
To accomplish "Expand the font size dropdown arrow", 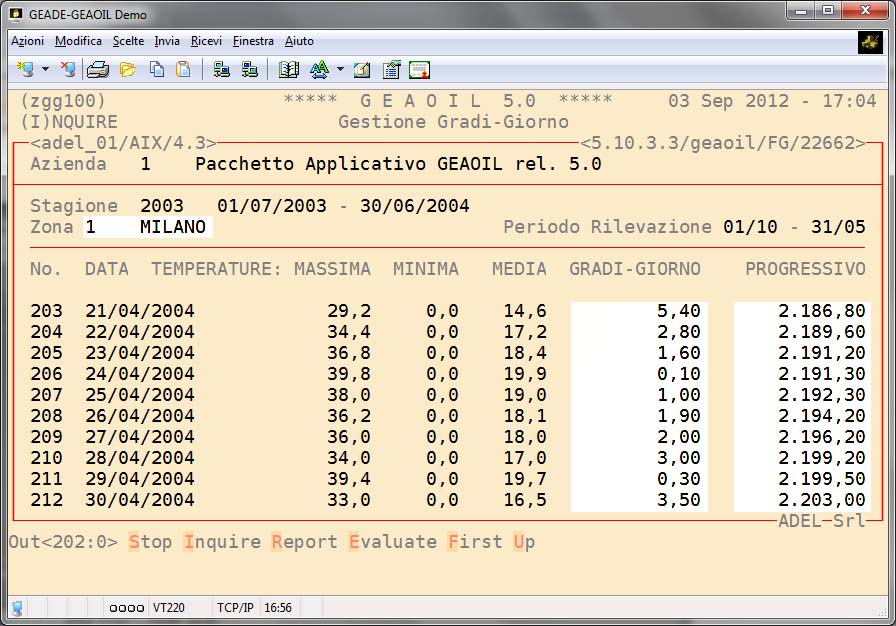I will click(x=340, y=70).
